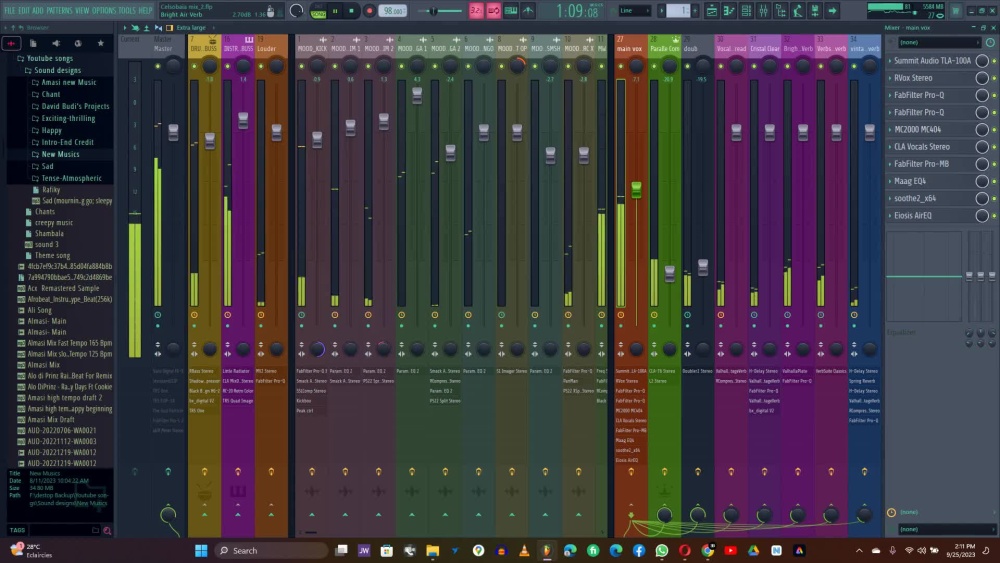Open Maag EQ4 slot menu arrow
This screenshot has width=1000, height=563.
(890, 181)
